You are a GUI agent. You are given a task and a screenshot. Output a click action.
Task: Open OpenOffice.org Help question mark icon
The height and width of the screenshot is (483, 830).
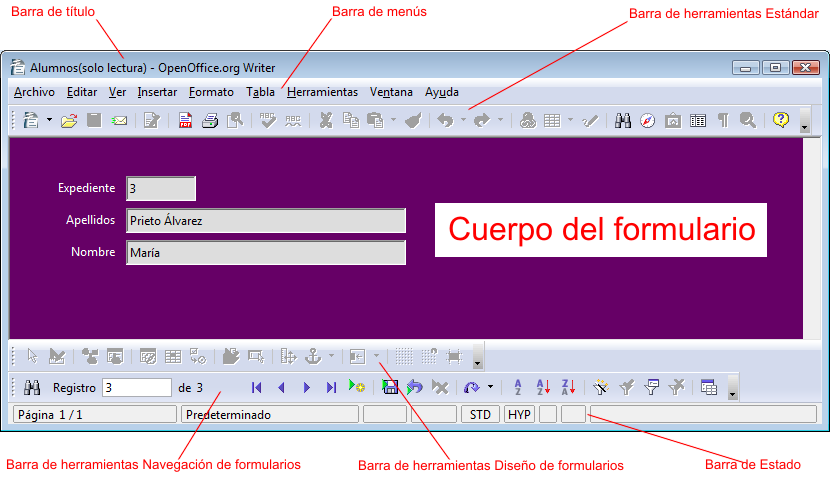click(781, 120)
